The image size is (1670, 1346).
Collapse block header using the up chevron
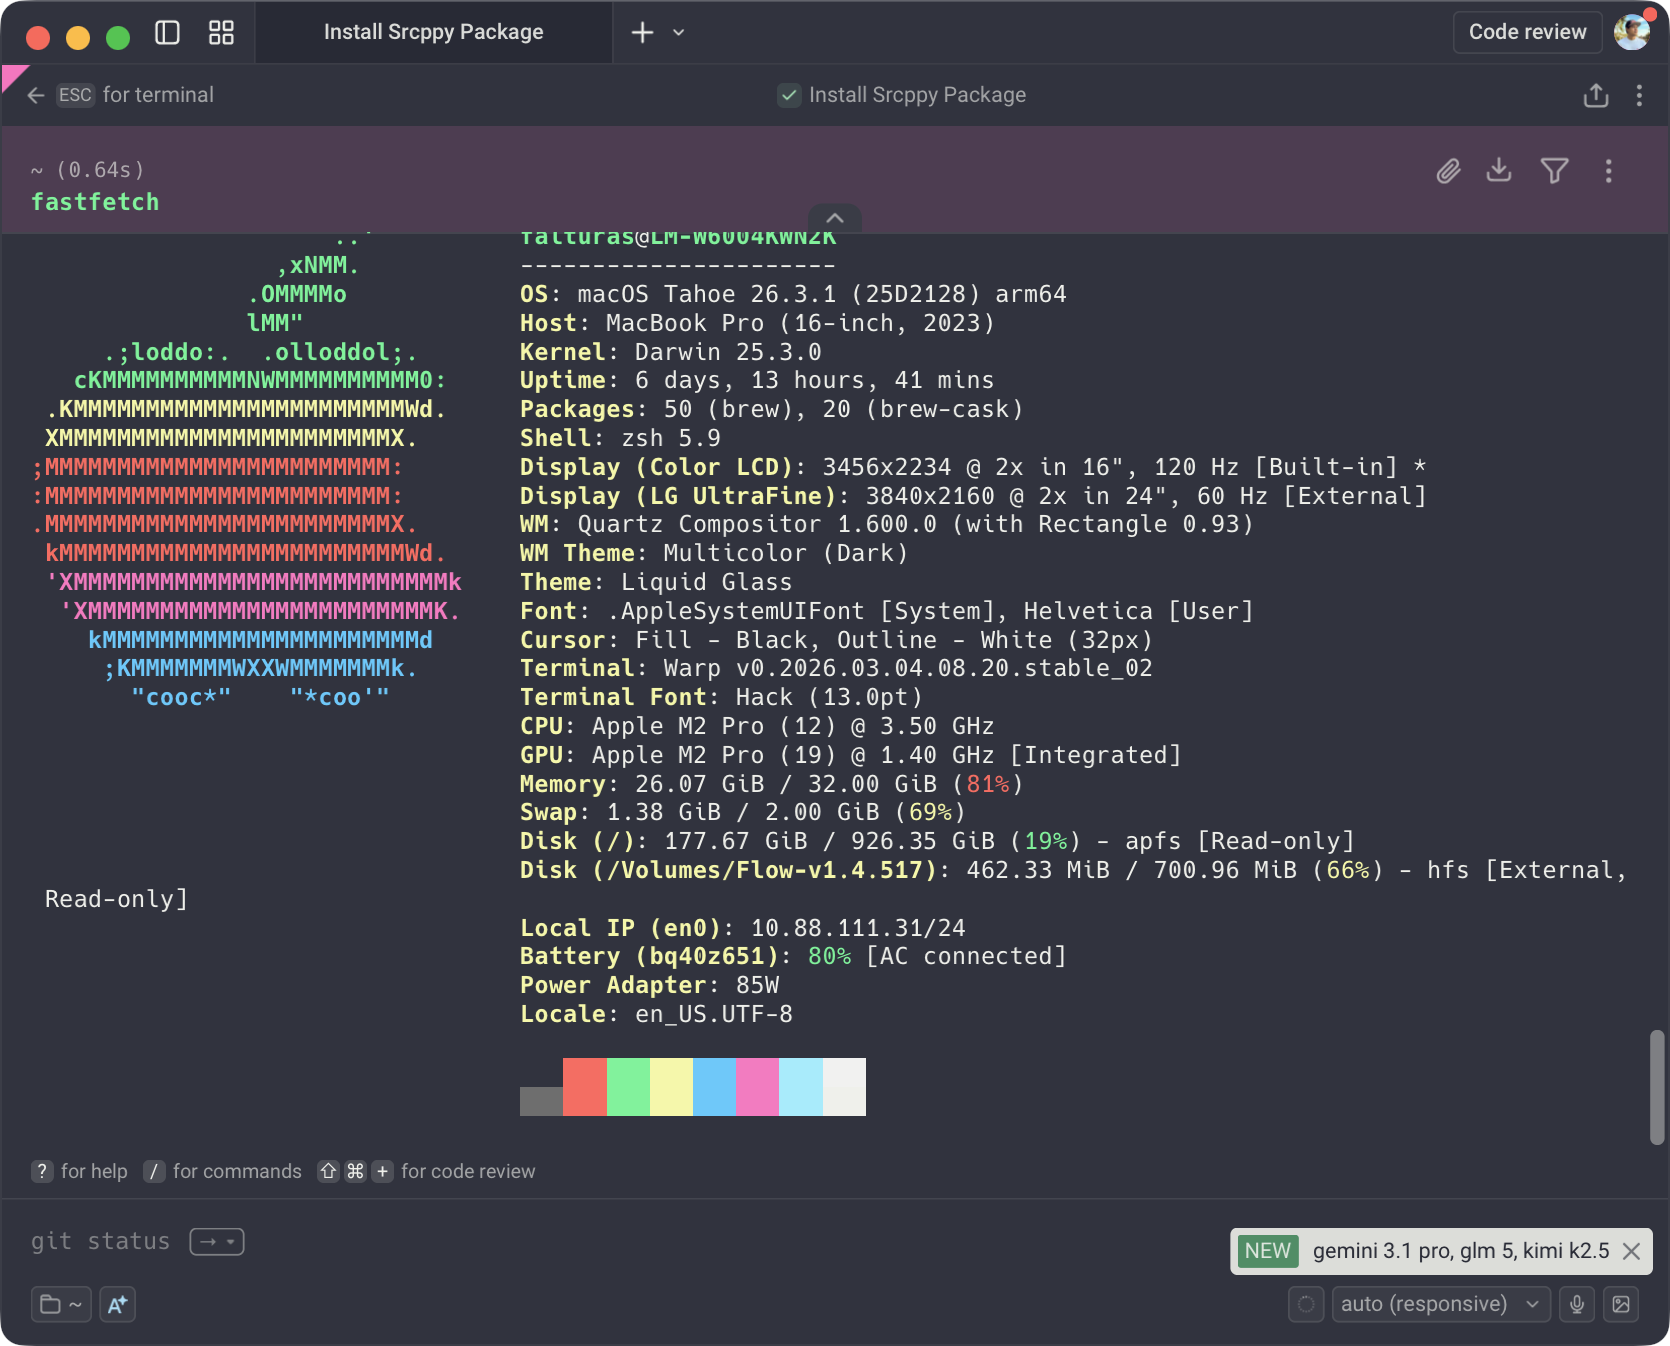(835, 218)
